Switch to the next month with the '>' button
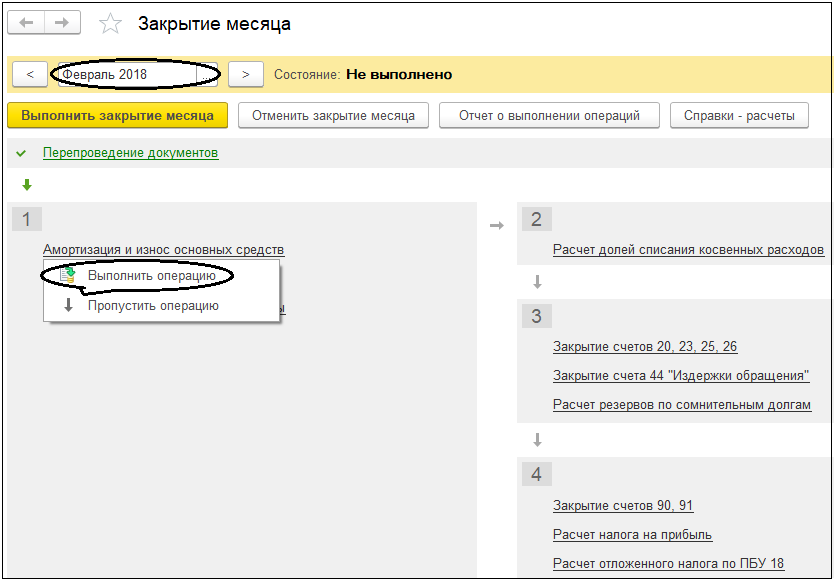 point(246,74)
